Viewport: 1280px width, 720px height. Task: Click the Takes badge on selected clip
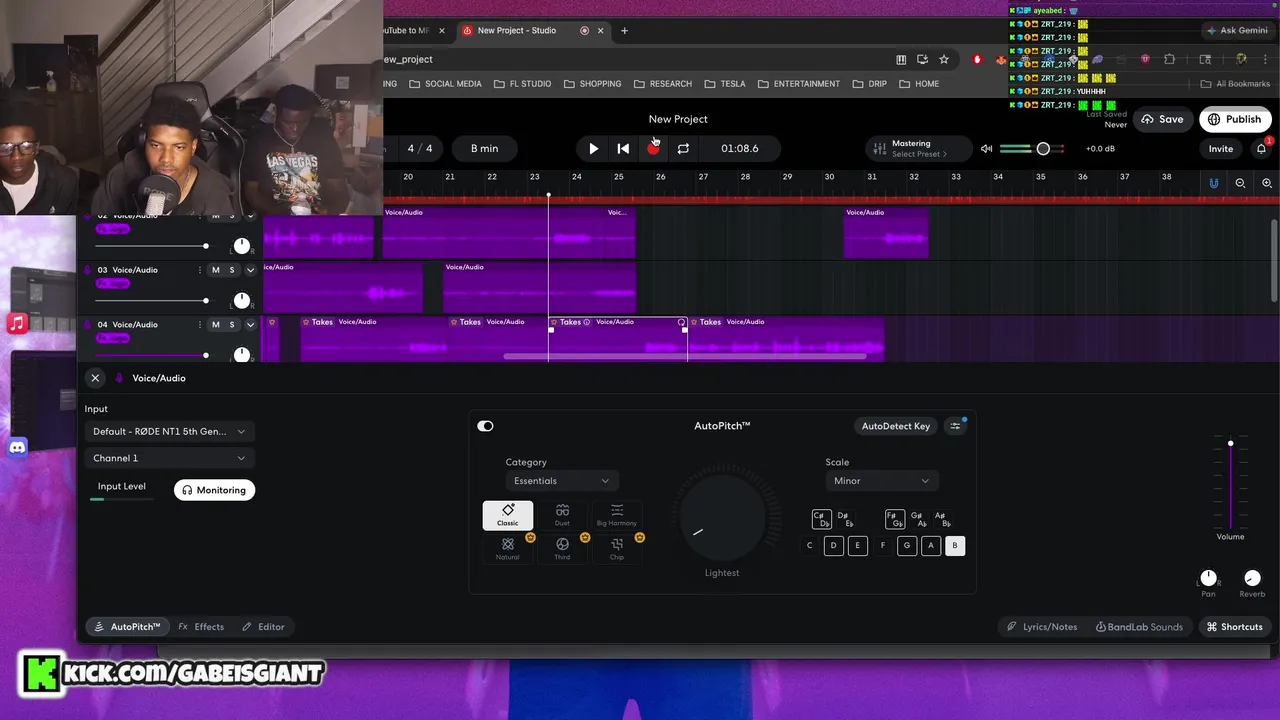pos(570,322)
